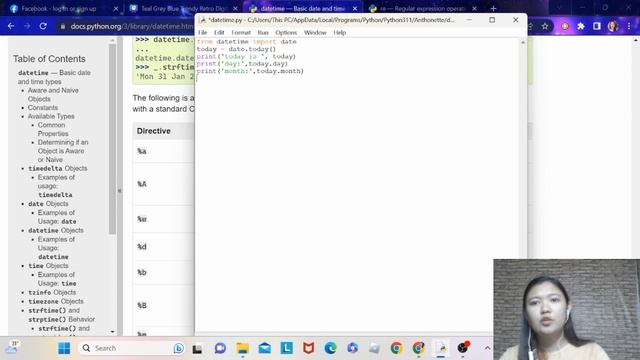Click the scroll-up arrow in IDLE editor

pyautogui.click(x=523, y=42)
